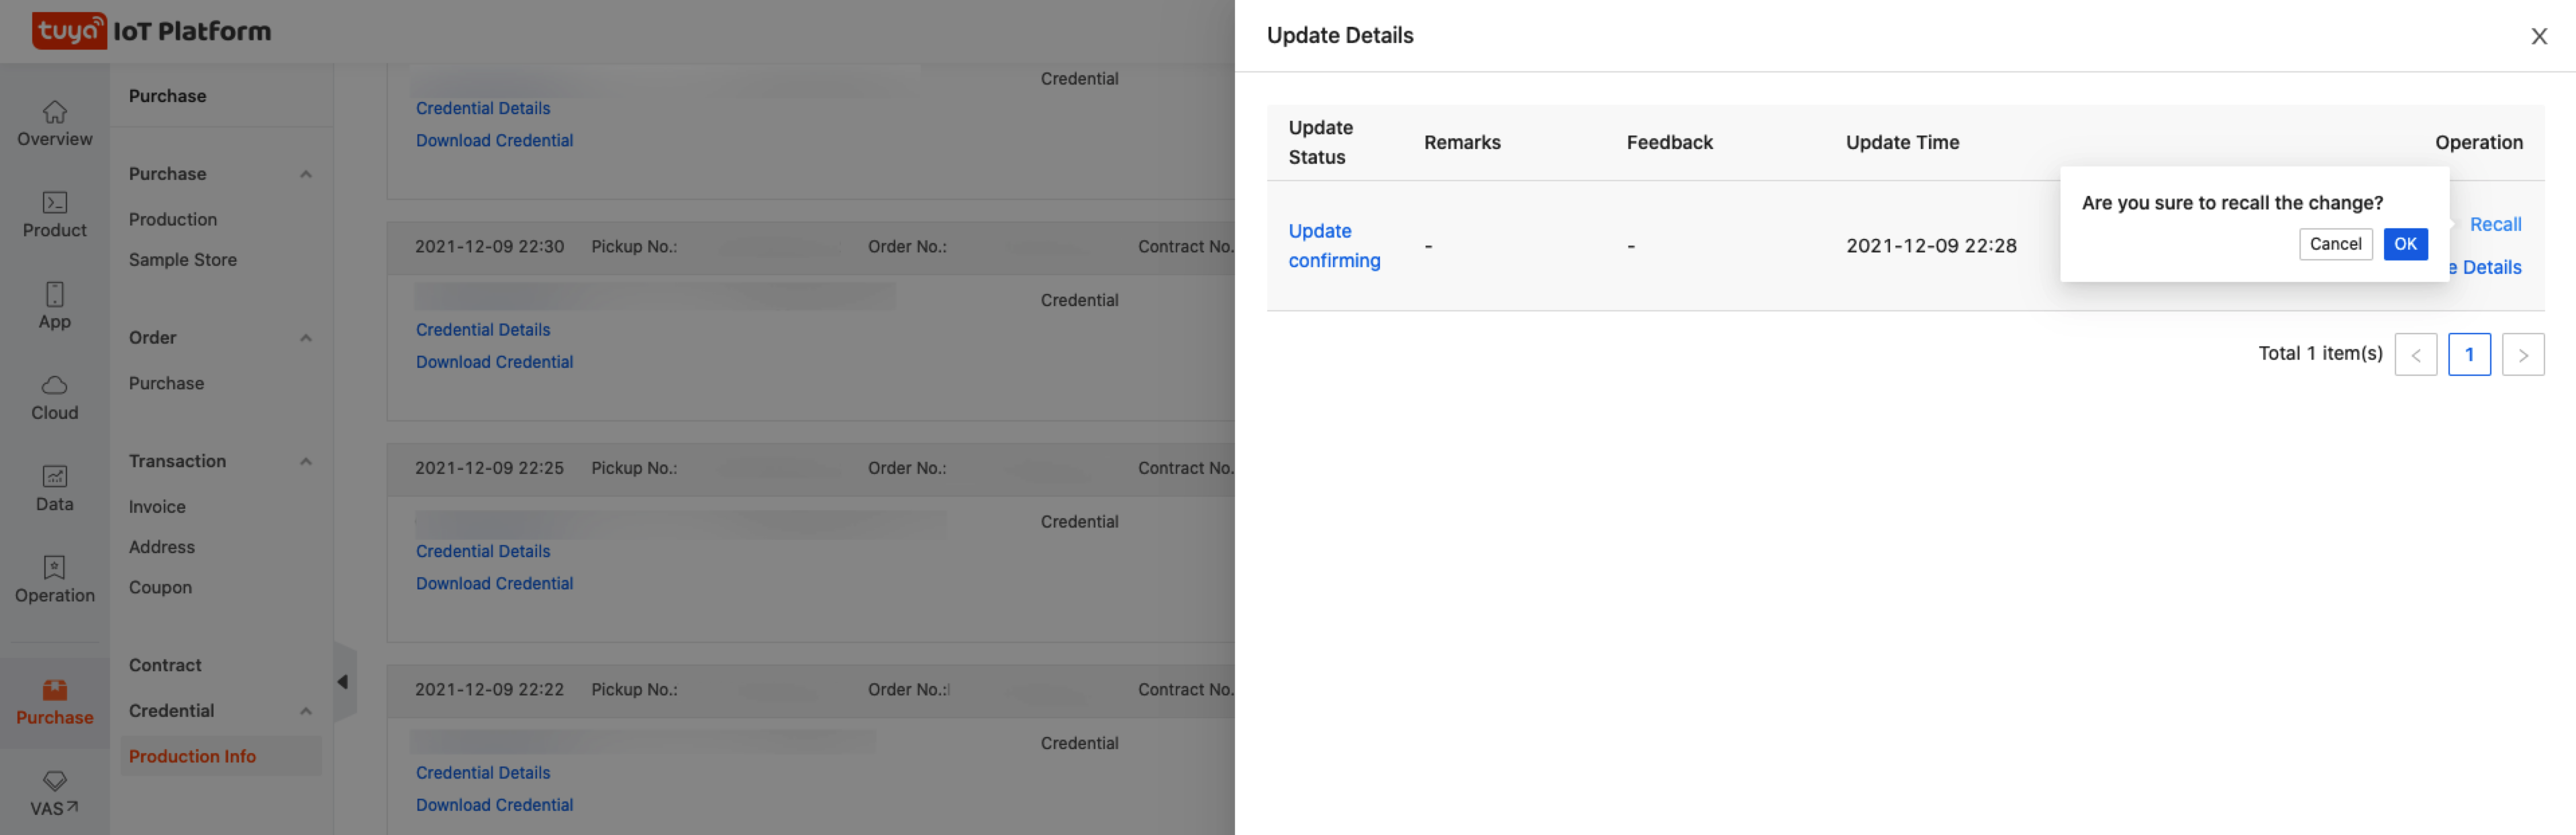Go to next page of update details
2576x835 pixels.
tap(2522, 355)
